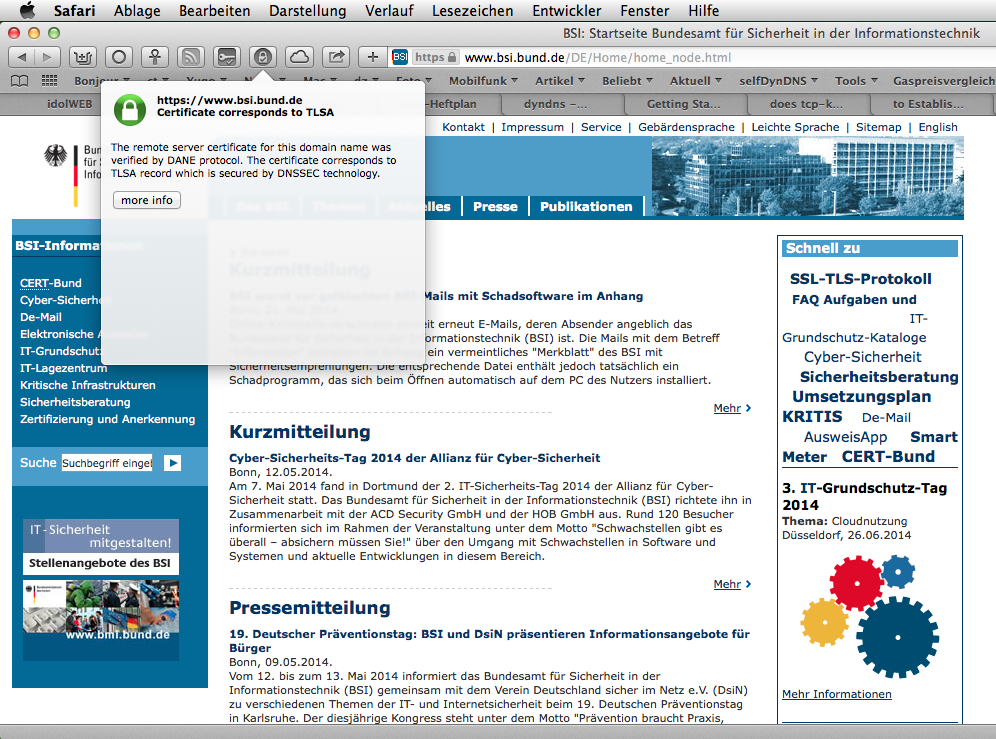Open the Cyber-Sicherheits-Tag 2014 headline

414,458
